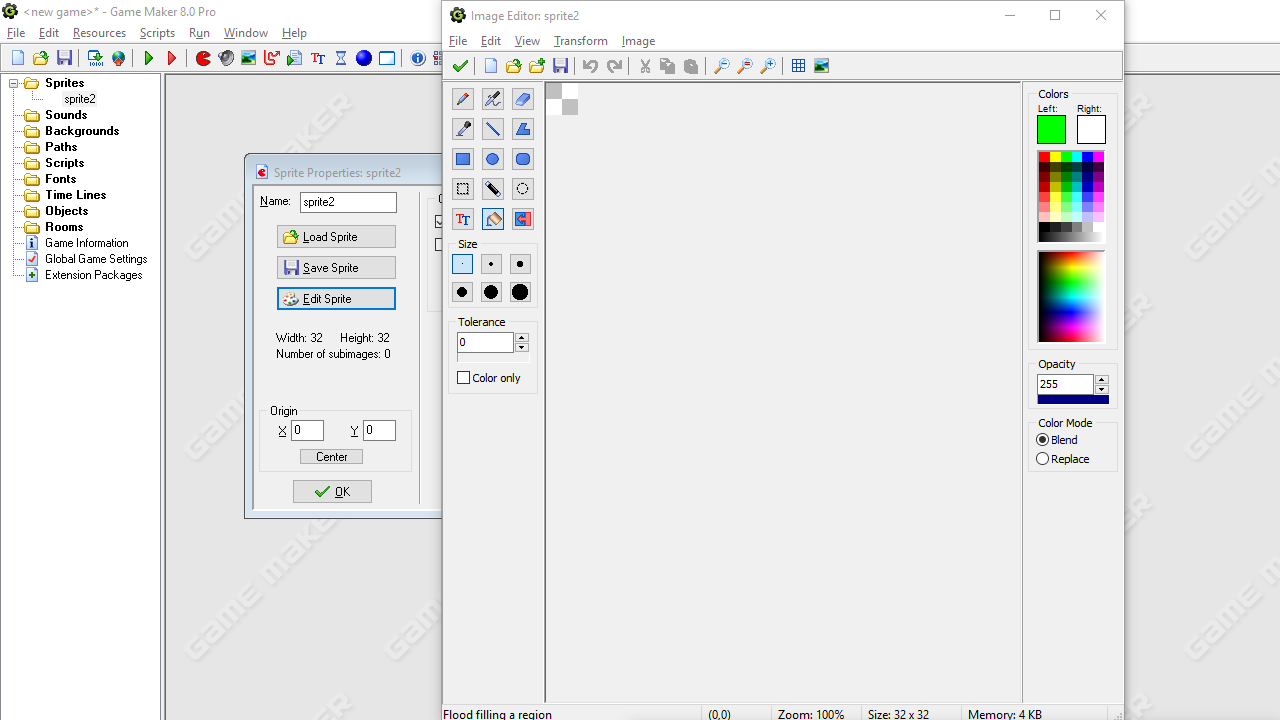Enable the Color only checkbox
Viewport: 1280px width, 720px height.
[x=464, y=378]
